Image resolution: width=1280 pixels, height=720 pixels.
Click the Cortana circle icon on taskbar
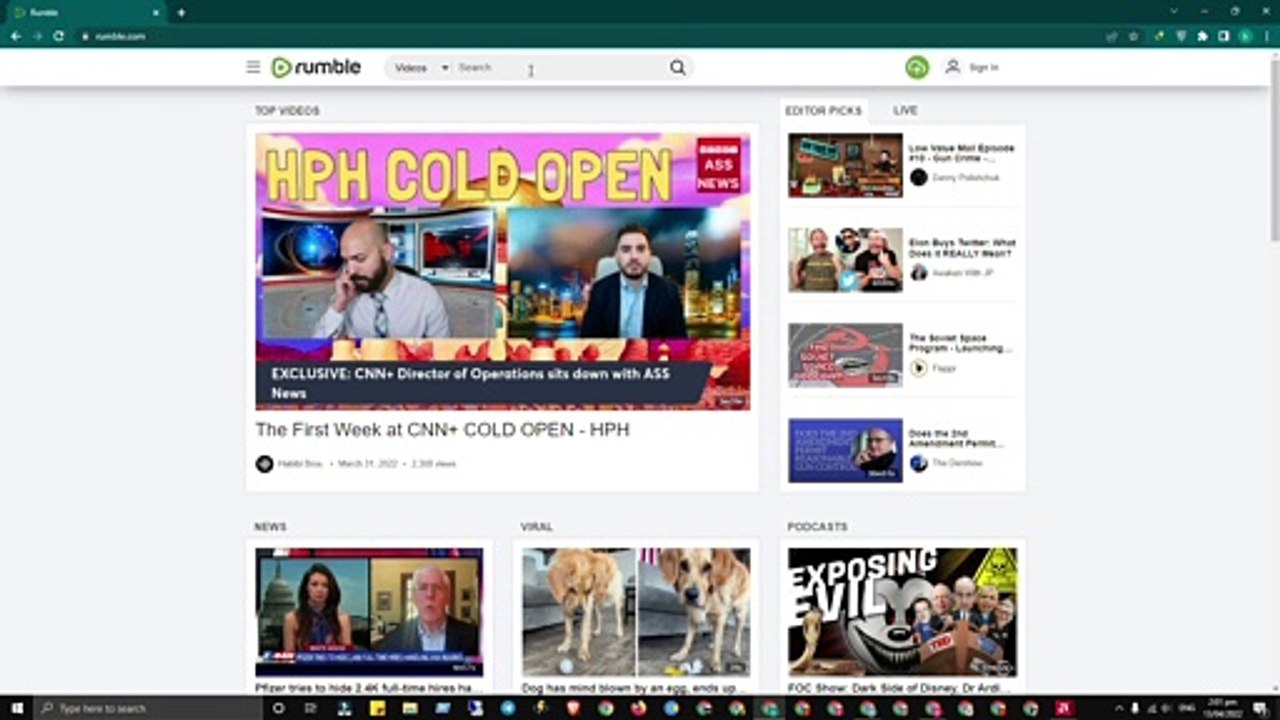pos(278,708)
